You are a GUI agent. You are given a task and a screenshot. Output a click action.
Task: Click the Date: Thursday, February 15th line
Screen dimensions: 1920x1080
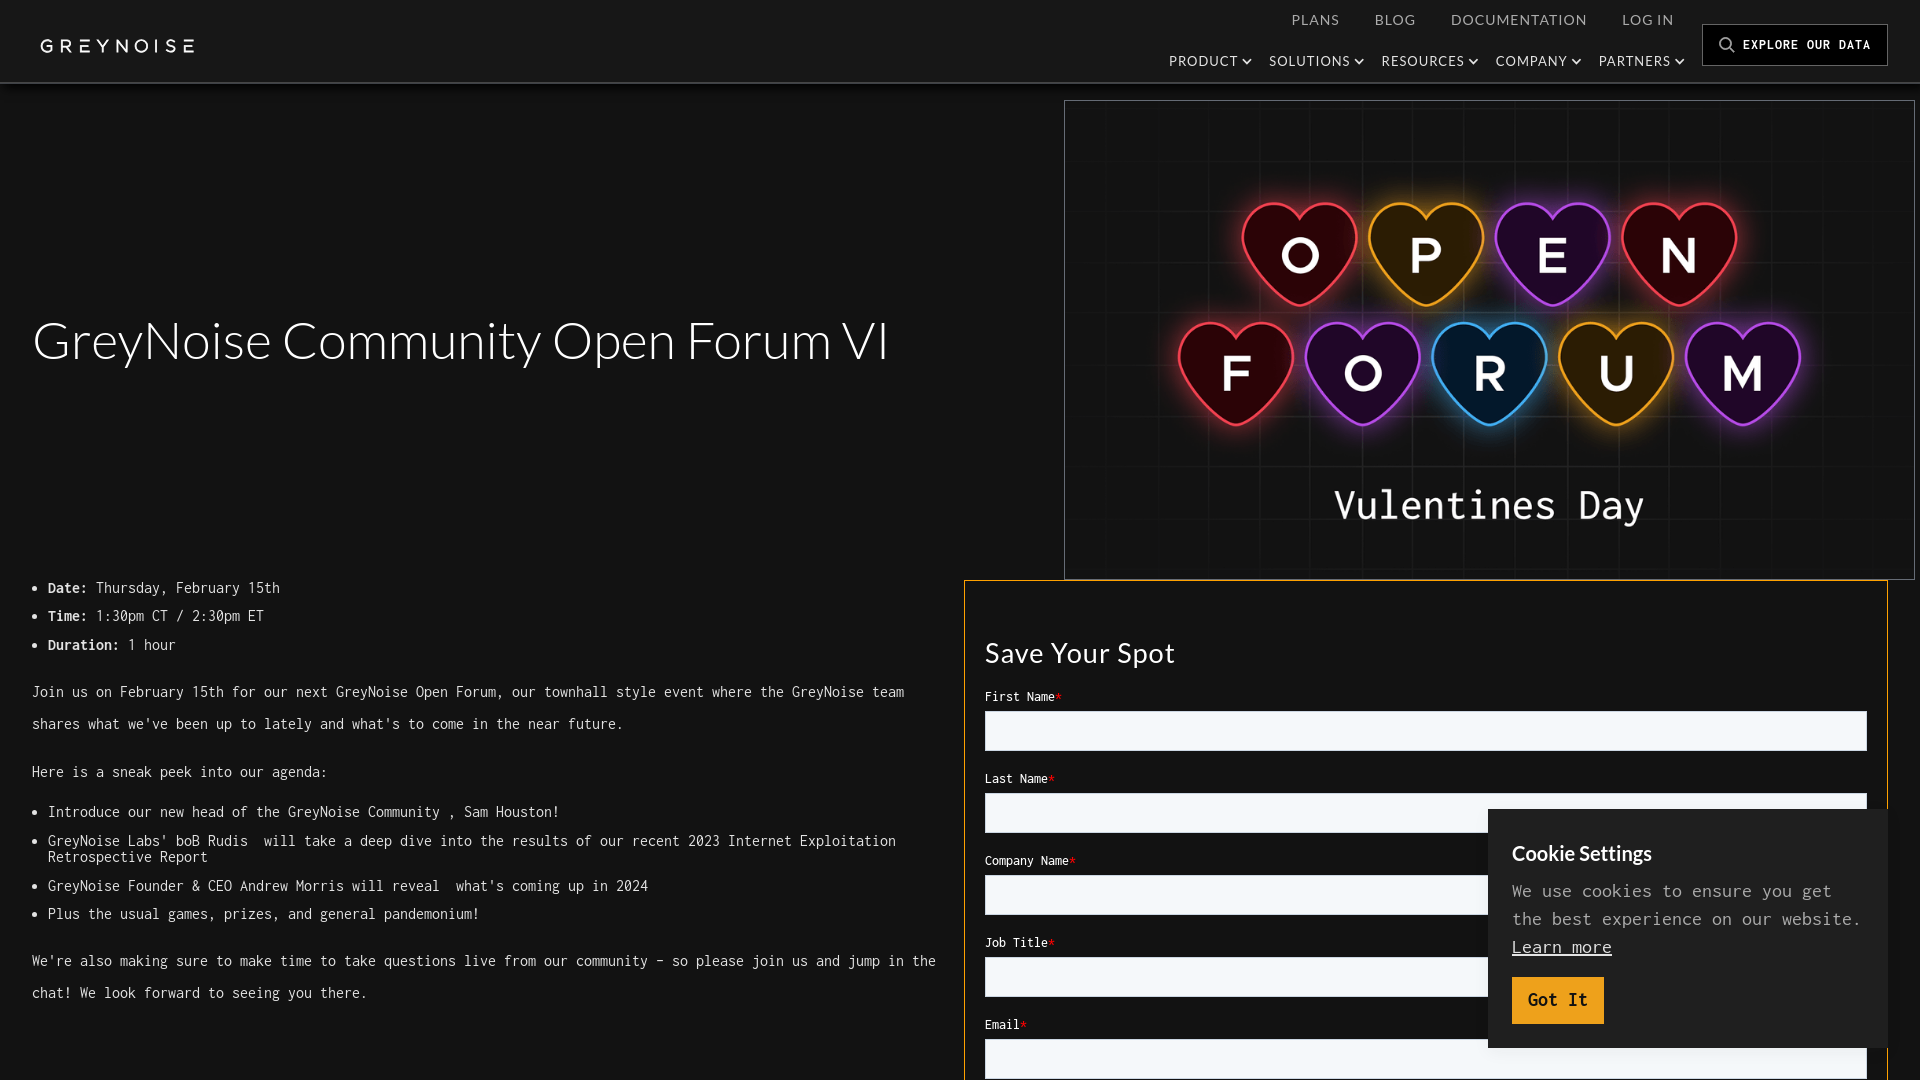(x=164, y=588)
